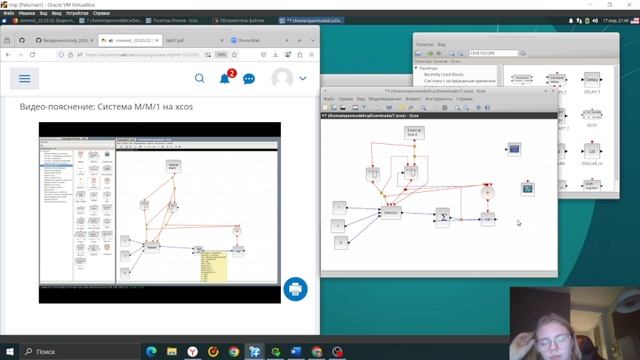Open the hamburger menu on the course page
Viewport: 640px width, 360px height.
24,78
